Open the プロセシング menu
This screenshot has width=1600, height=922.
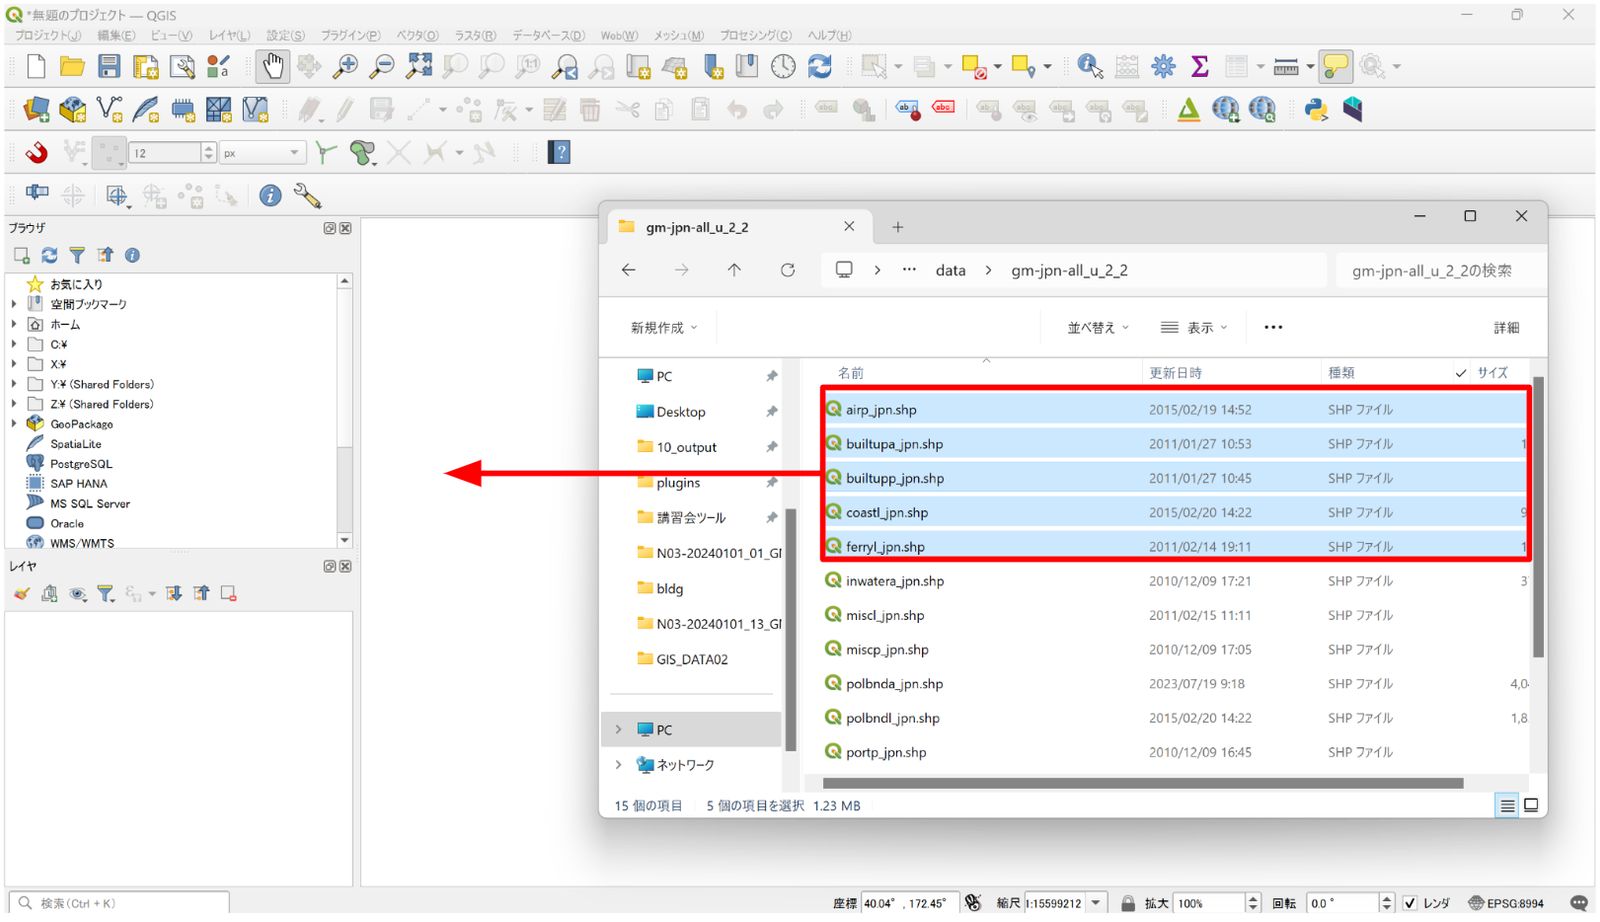click(x=755, y=35)
